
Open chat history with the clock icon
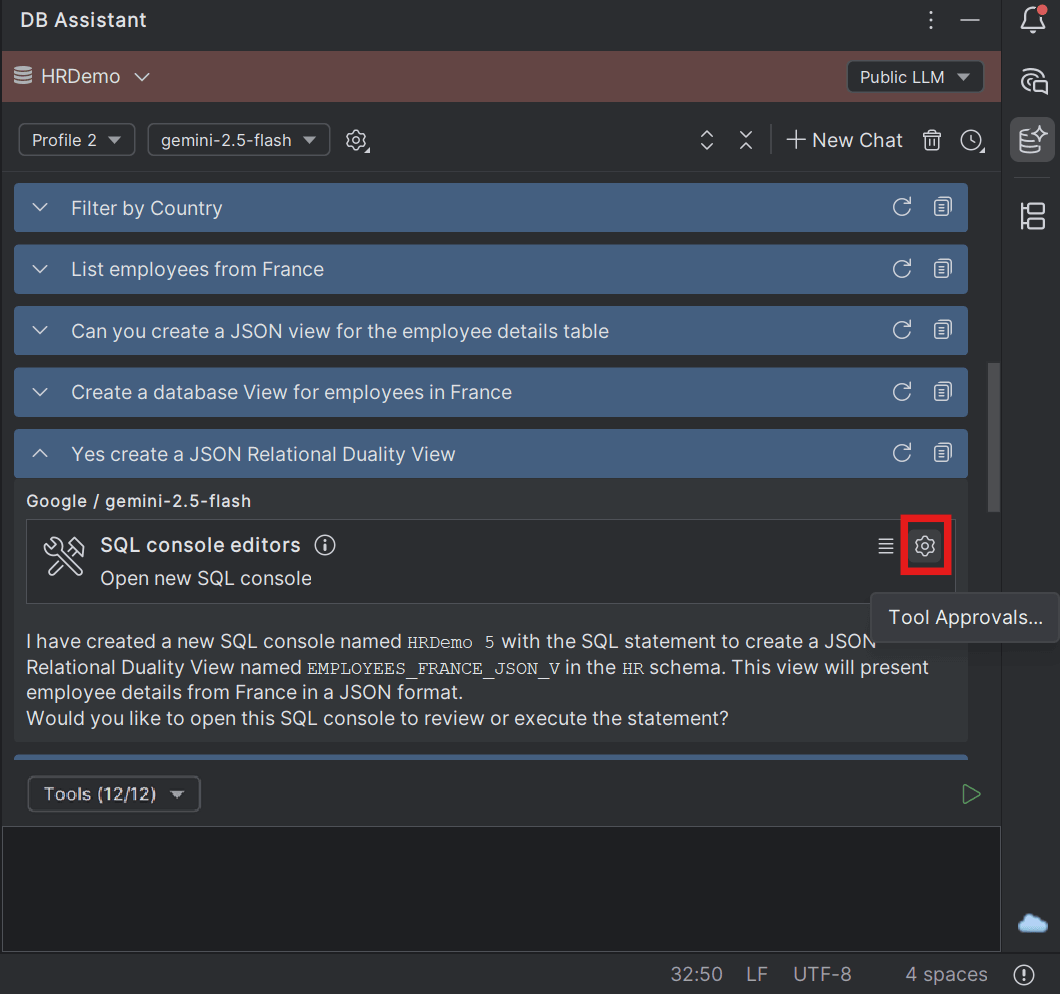point(971,140)
